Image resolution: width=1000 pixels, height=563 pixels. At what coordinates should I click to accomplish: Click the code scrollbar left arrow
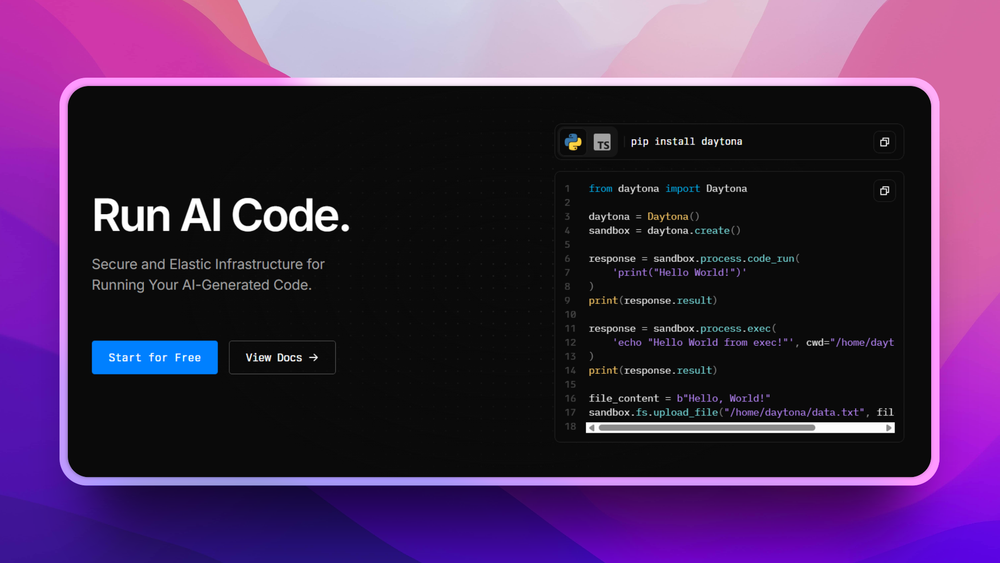(592, 428)
